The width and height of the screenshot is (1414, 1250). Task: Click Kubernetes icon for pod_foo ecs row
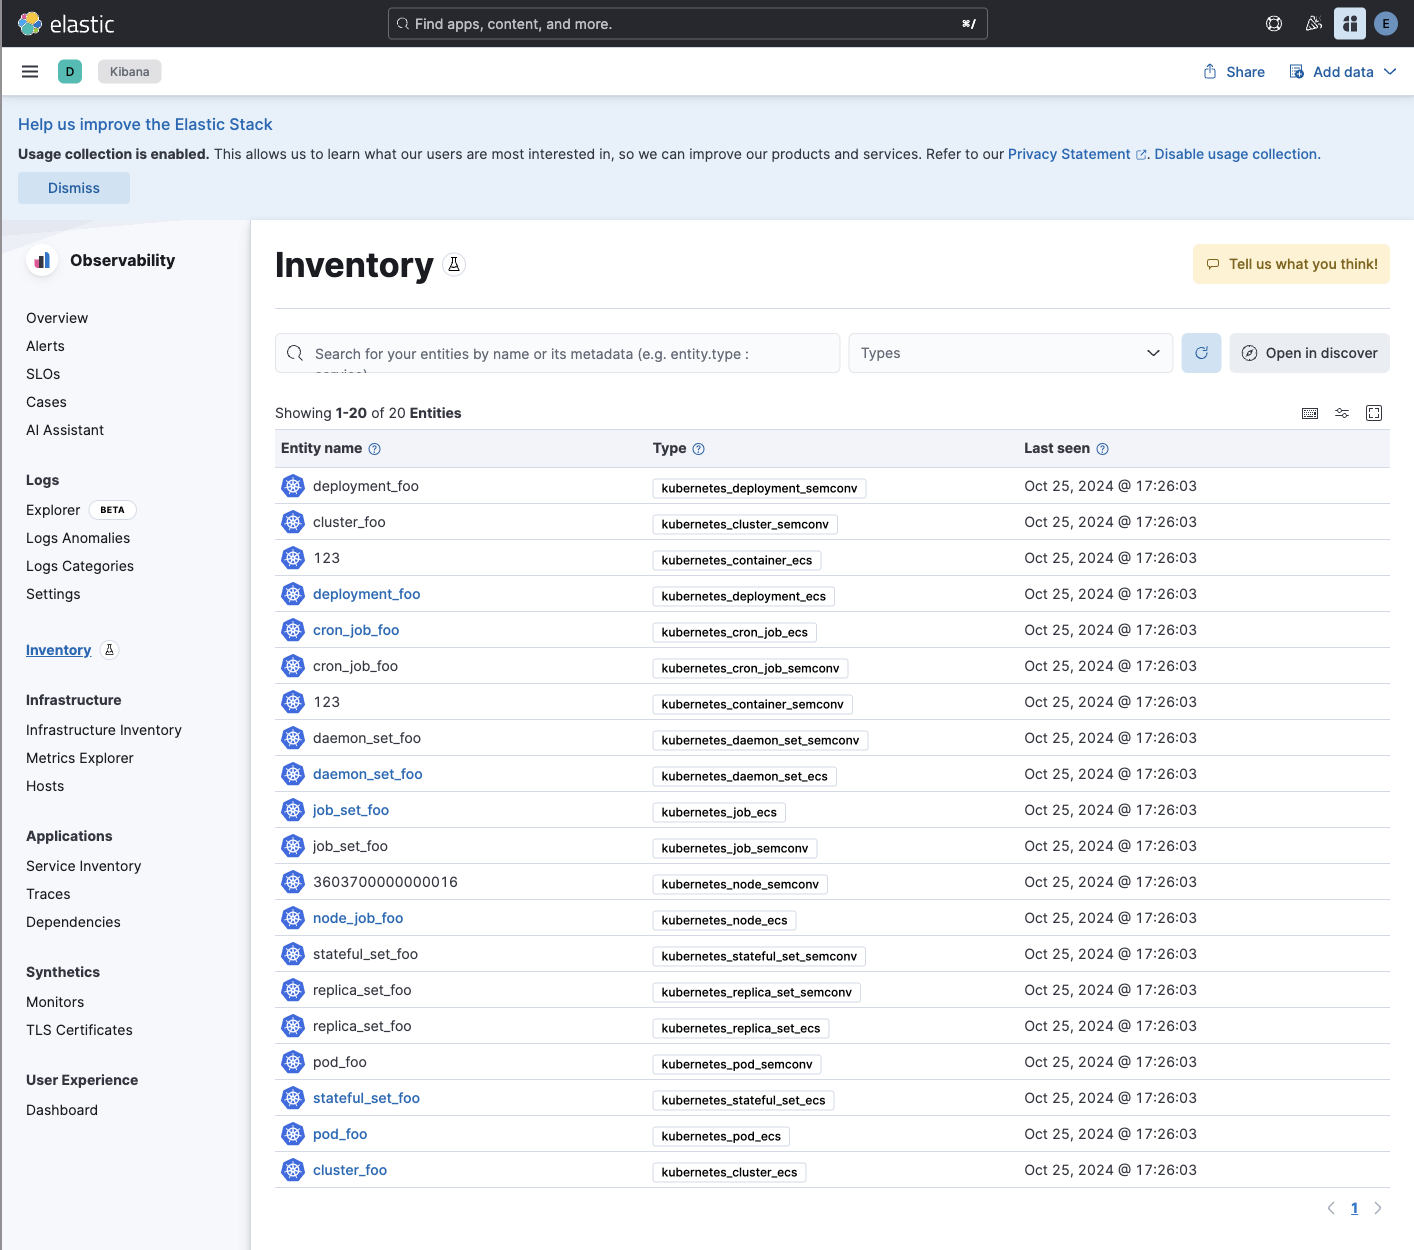pos(293,1134)
